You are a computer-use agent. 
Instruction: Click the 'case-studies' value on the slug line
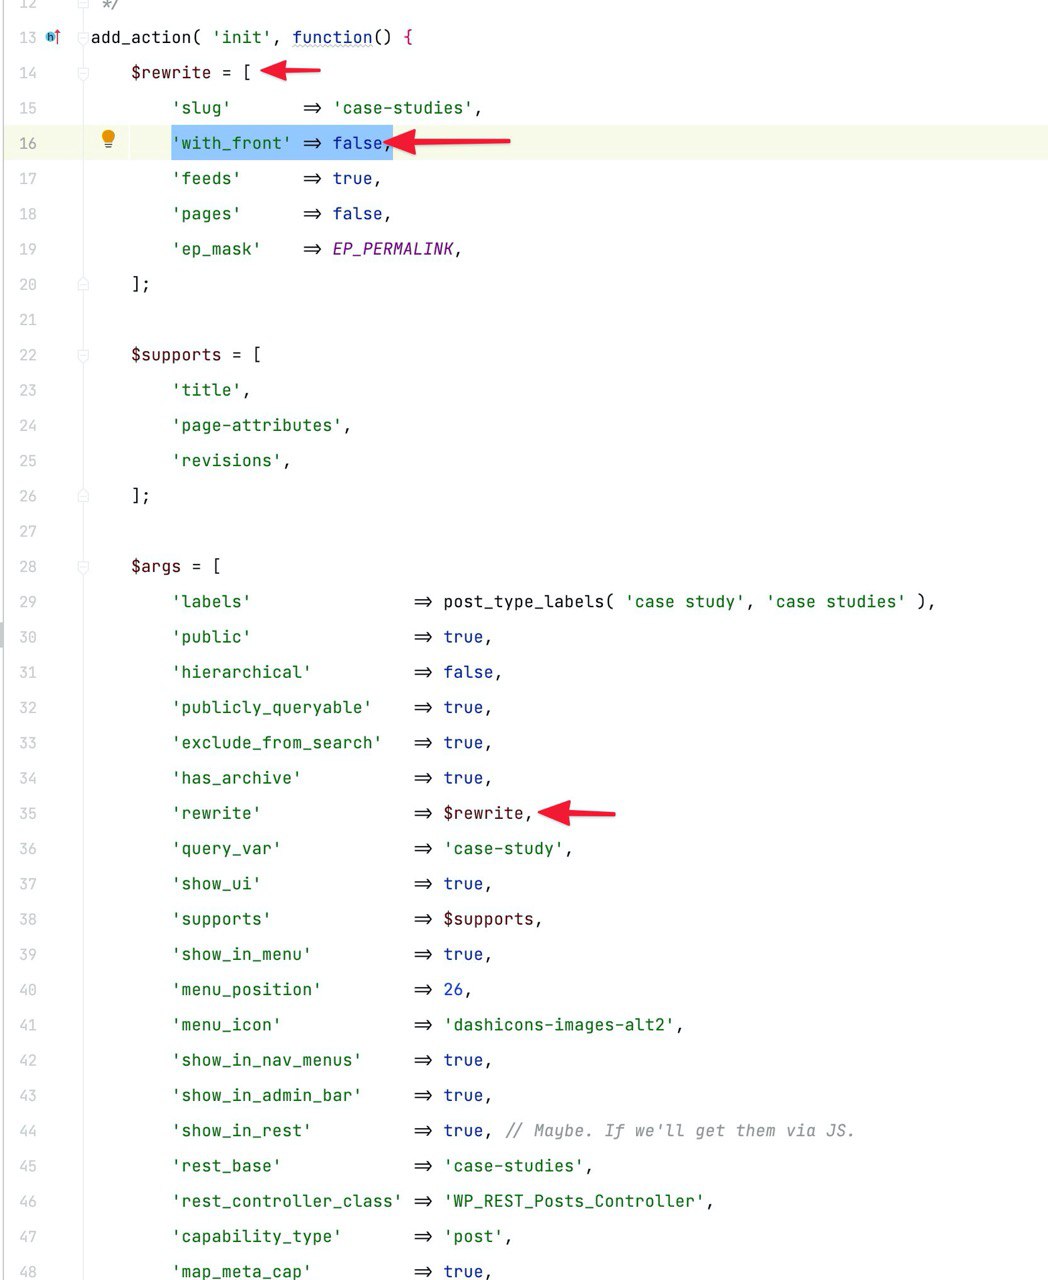[x=403, y=108]
